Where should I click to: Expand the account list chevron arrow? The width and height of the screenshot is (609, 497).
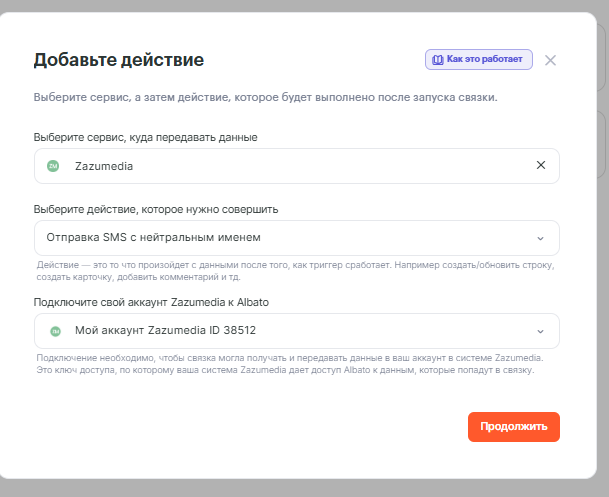coord(541,331)
